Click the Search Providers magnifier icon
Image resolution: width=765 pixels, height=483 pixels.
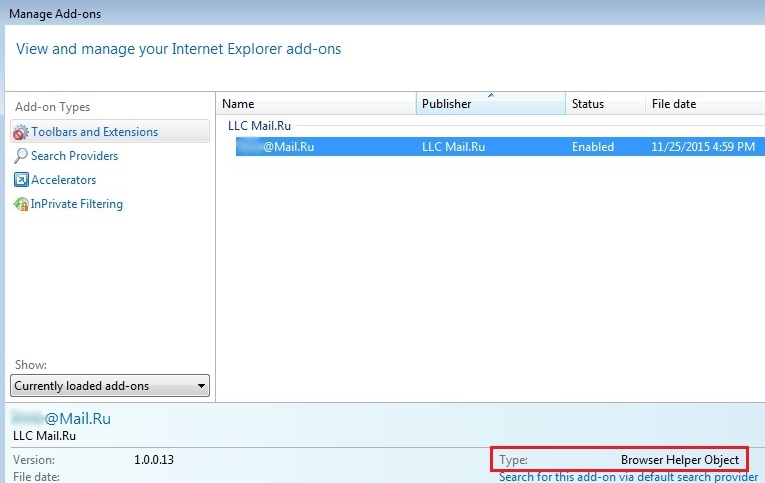[x=21, y=156]
